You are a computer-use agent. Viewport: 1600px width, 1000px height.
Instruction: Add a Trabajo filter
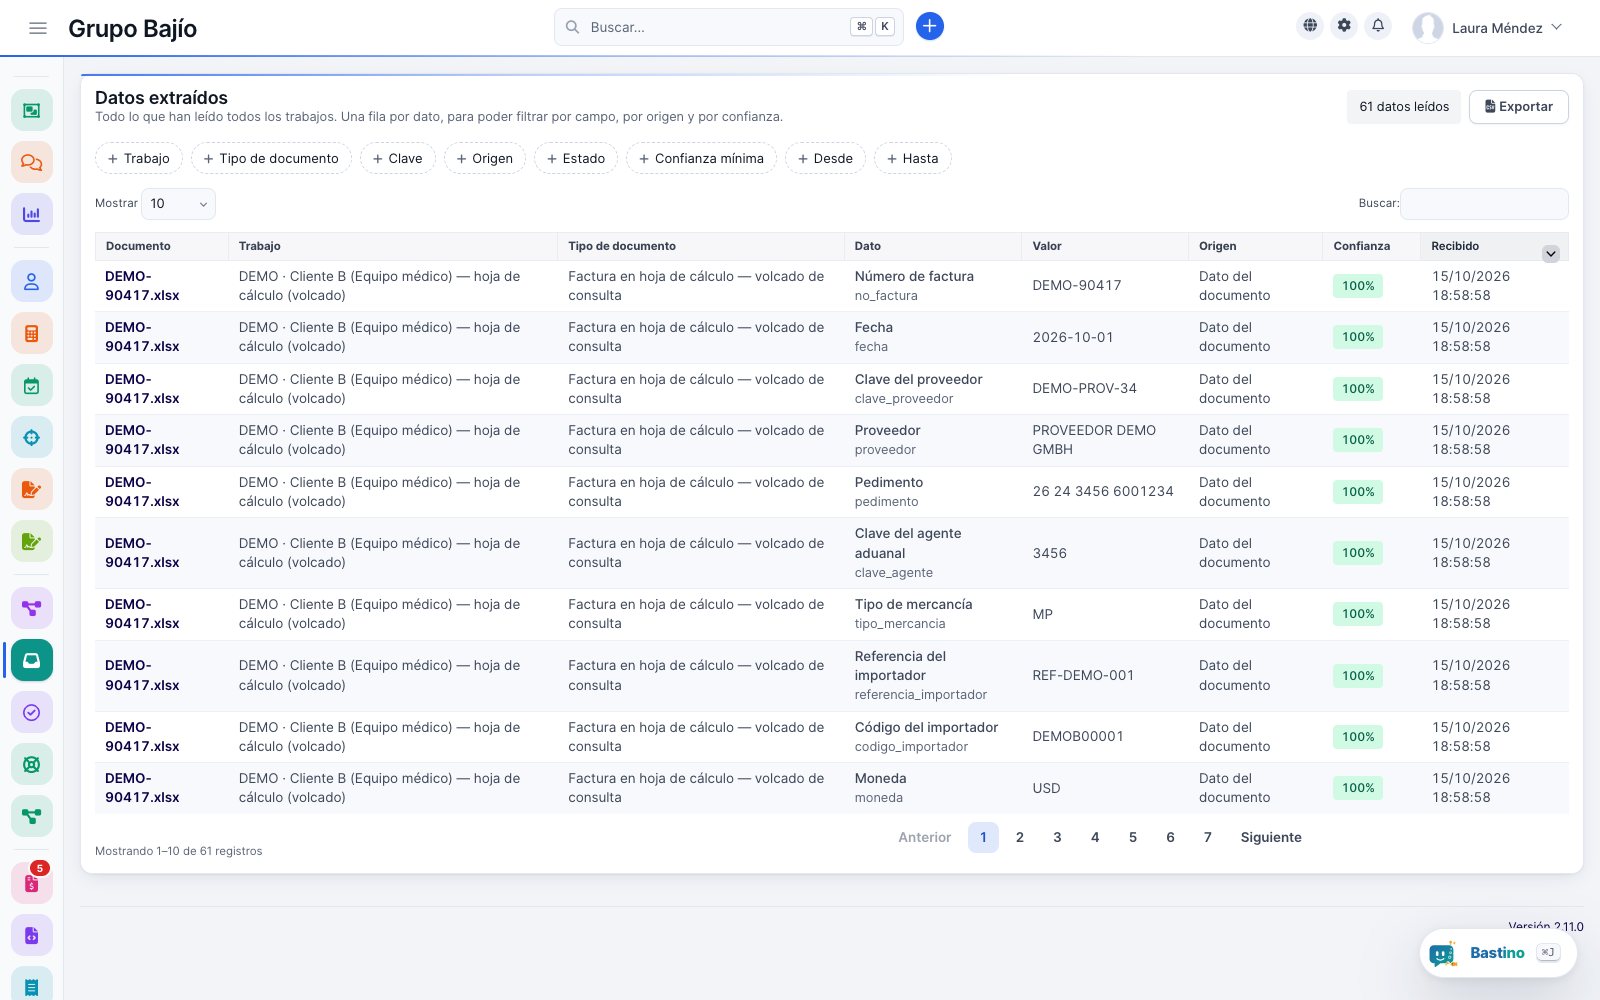(139, 158)
